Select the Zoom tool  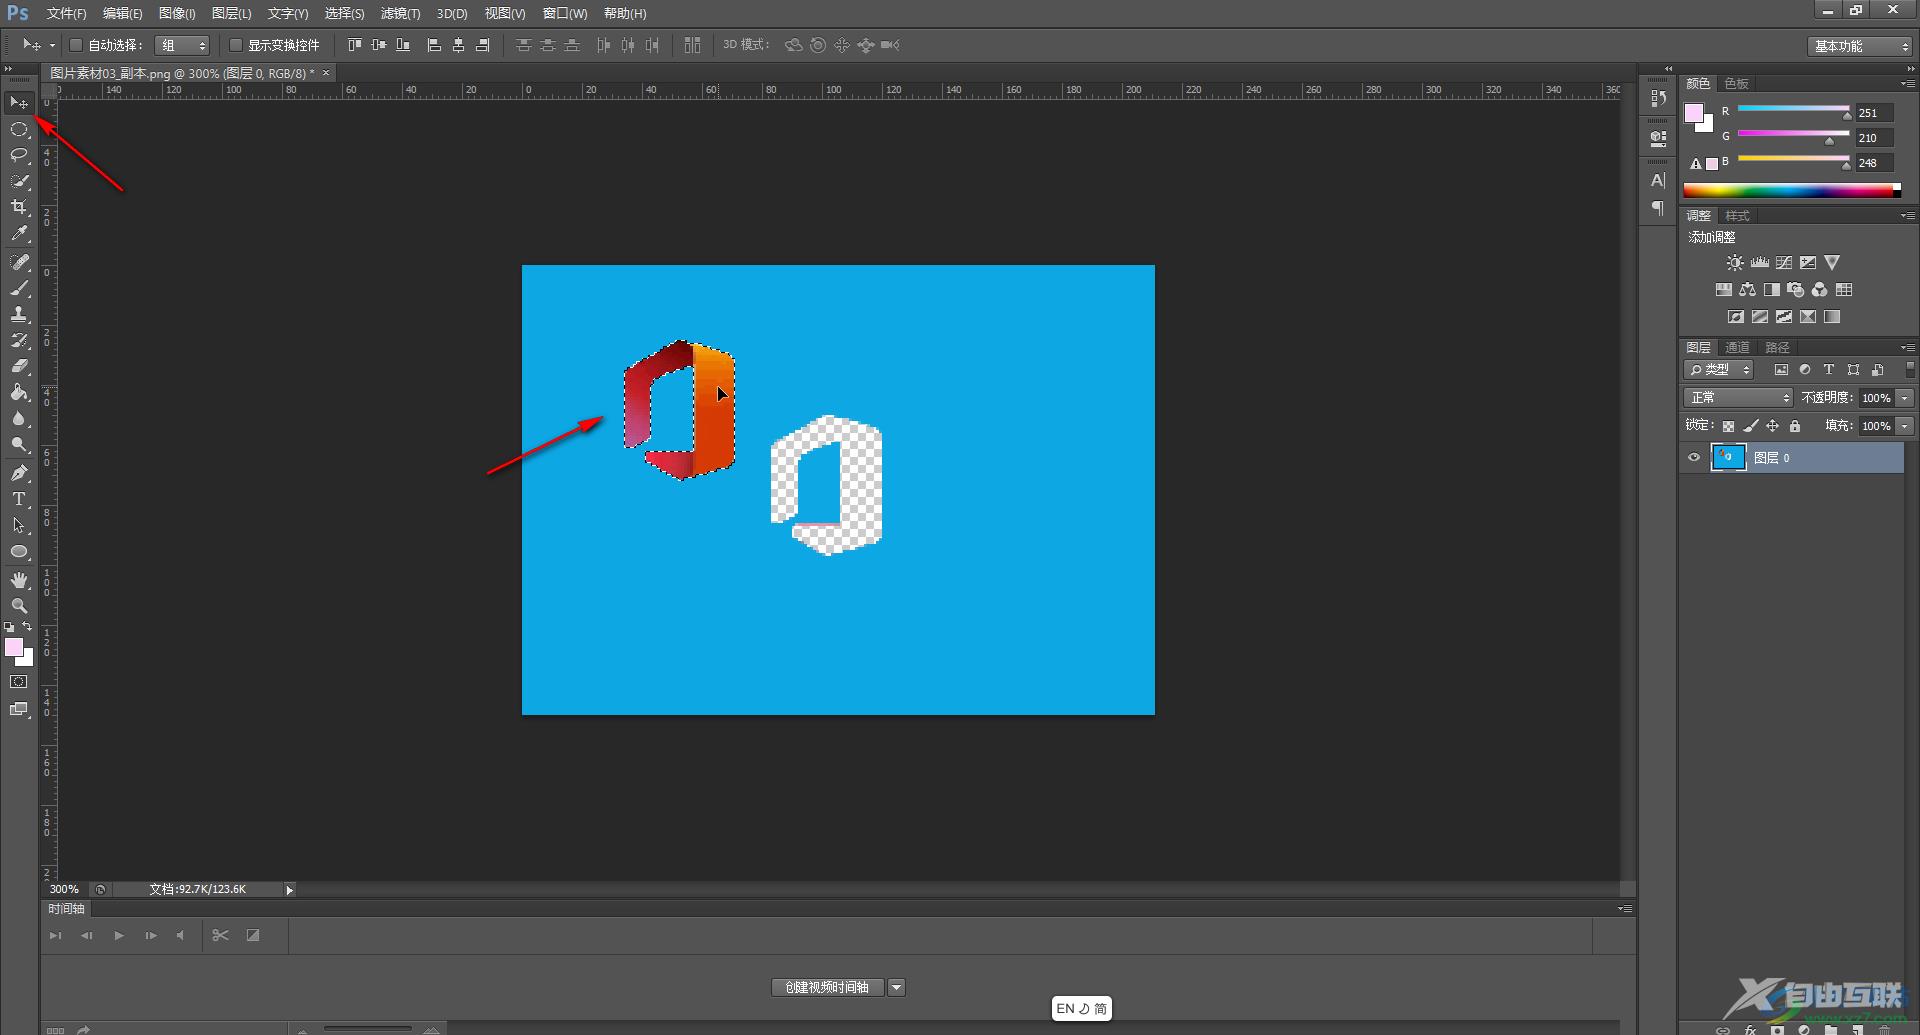[x=19, y=606]
